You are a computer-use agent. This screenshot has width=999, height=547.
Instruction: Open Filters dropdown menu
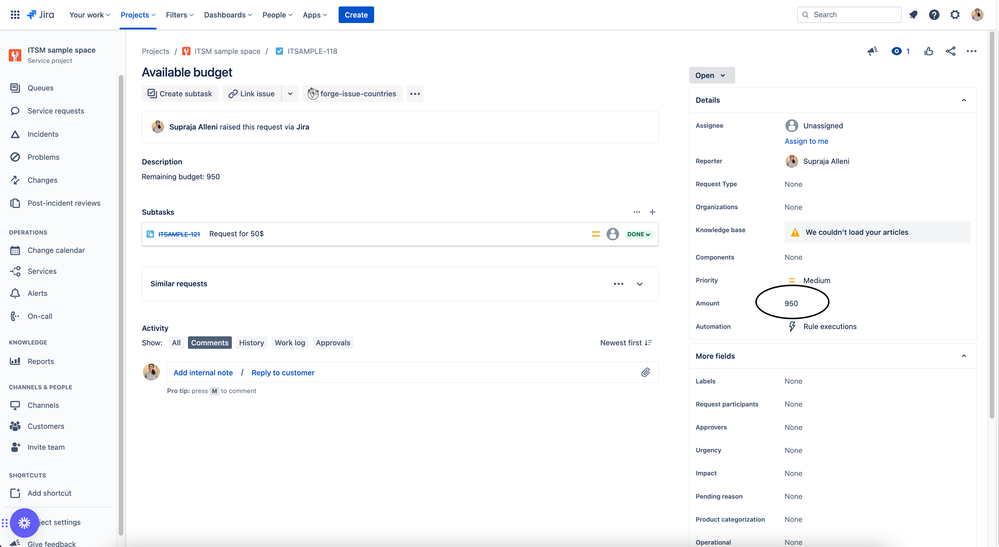tap(179, 15)
